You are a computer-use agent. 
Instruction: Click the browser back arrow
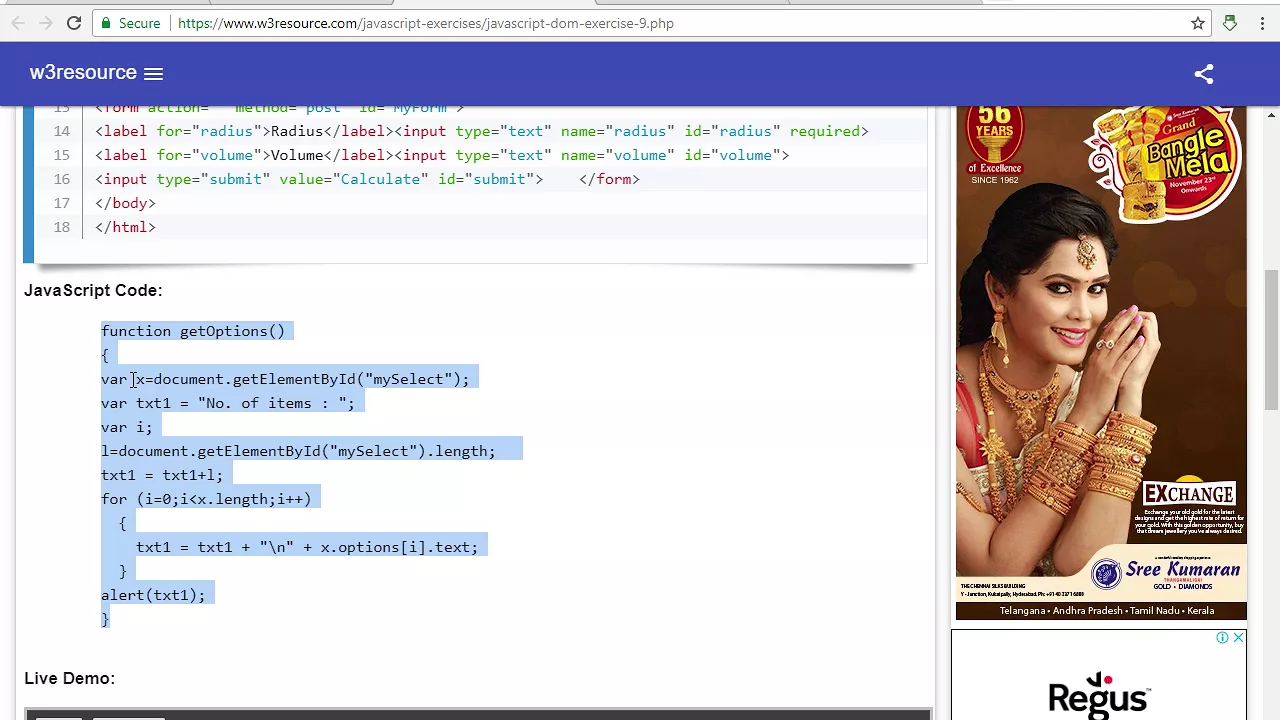click(18, 23)
